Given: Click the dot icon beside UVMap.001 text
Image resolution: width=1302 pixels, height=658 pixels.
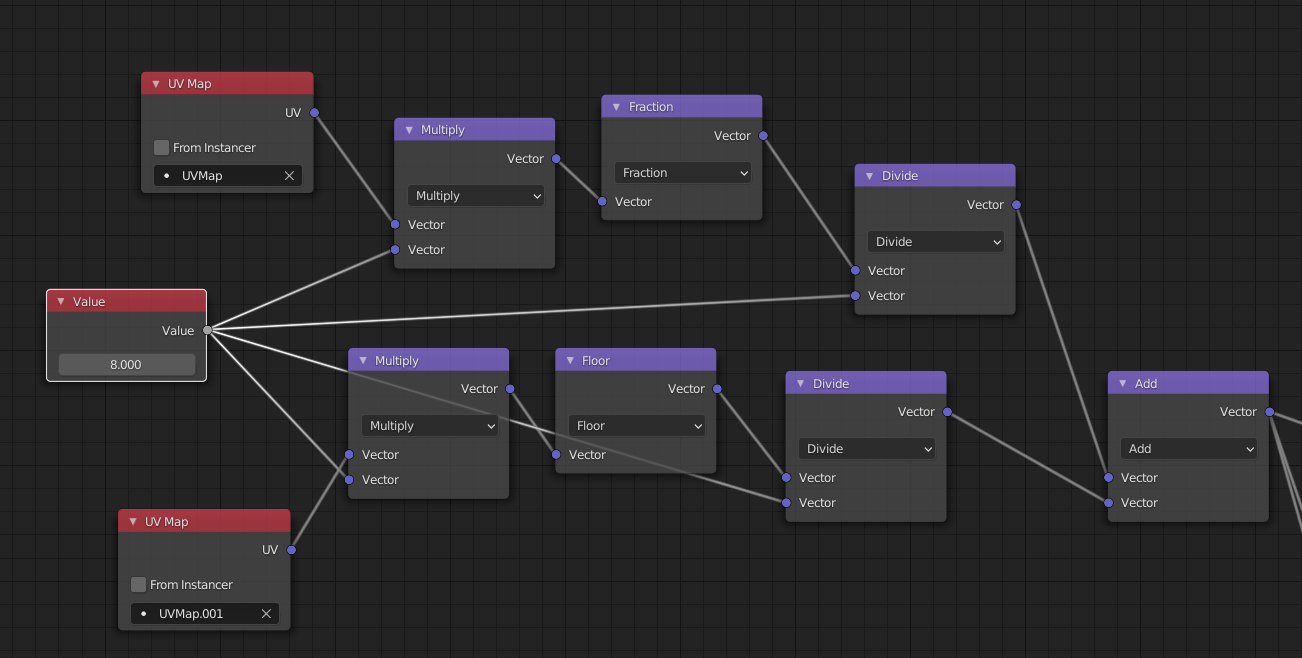Looking at the screenshot, I should [x=143, y=614].
